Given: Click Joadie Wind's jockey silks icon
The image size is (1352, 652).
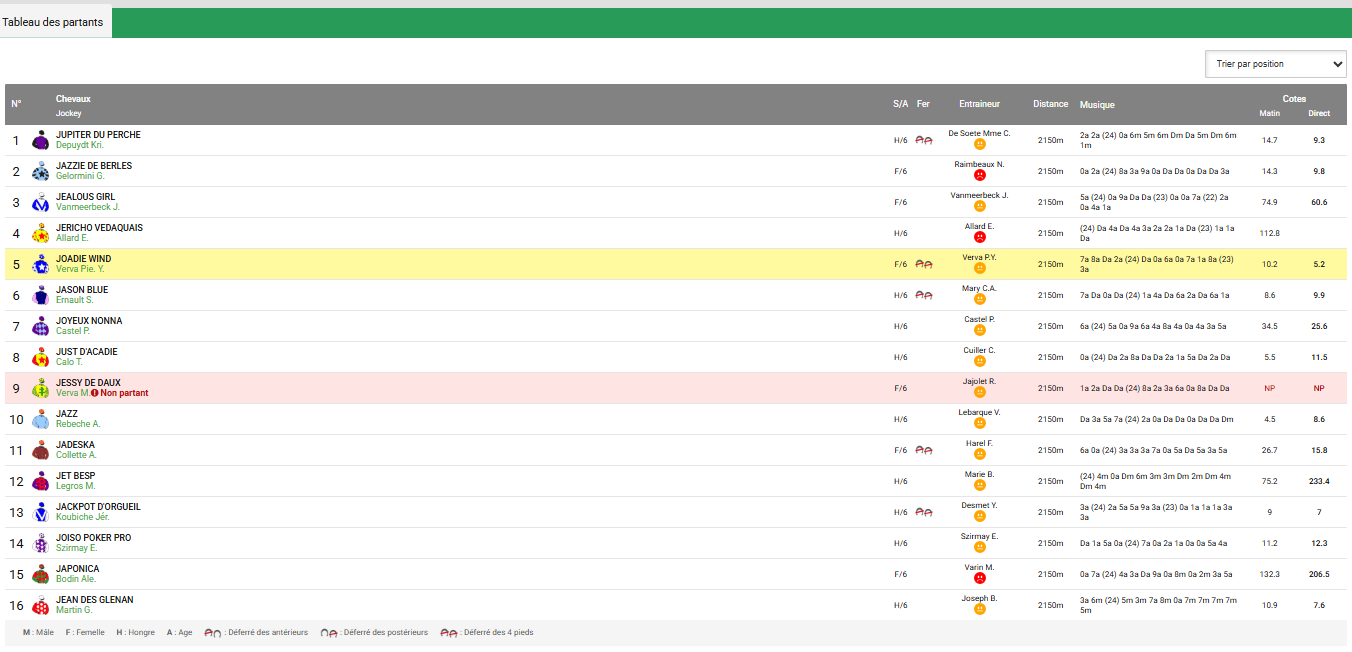Looking at the screenshot, I should (40, 264).
